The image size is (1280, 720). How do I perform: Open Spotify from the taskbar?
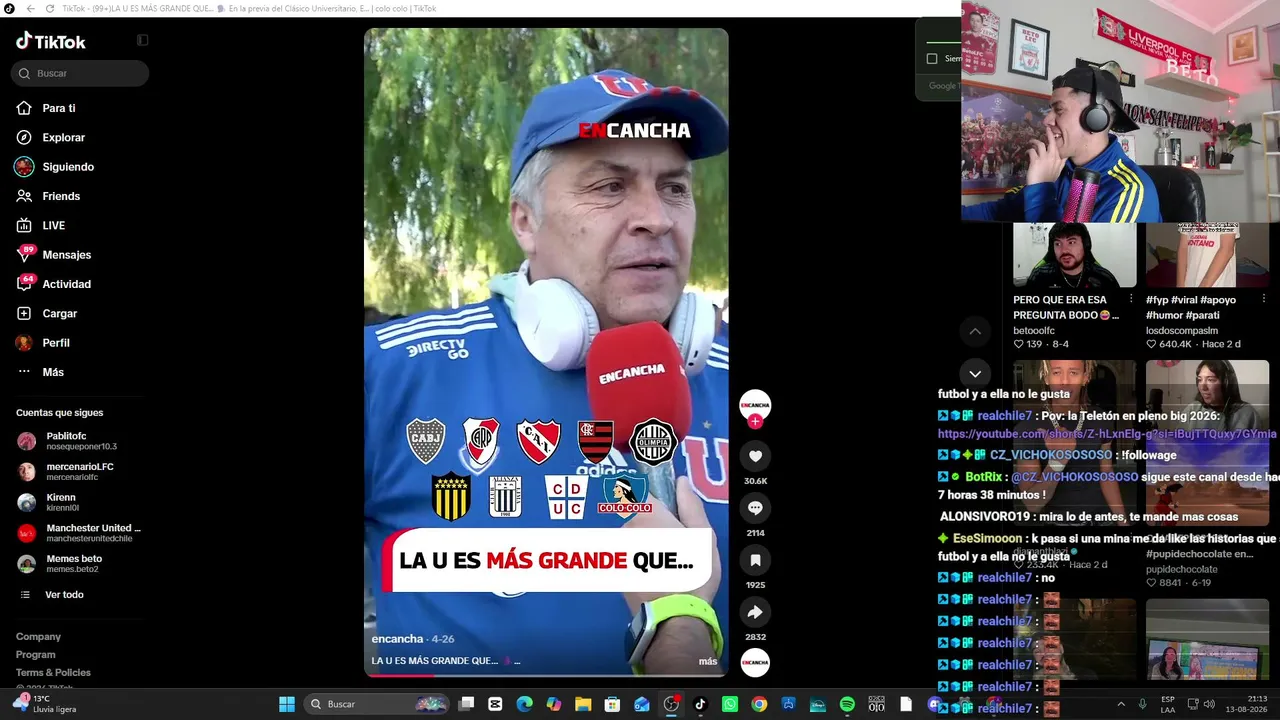coord(847,704)
